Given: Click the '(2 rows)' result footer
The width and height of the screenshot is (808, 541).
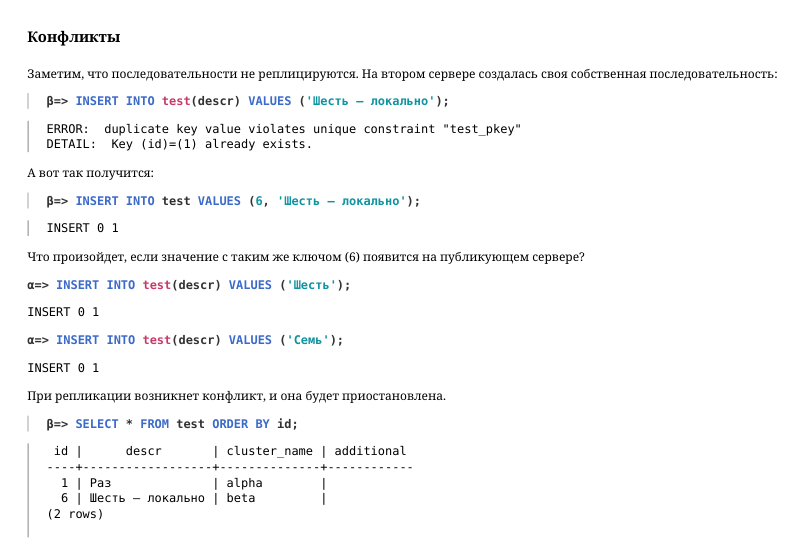Looking at the screenshot, I should (75, 514).
